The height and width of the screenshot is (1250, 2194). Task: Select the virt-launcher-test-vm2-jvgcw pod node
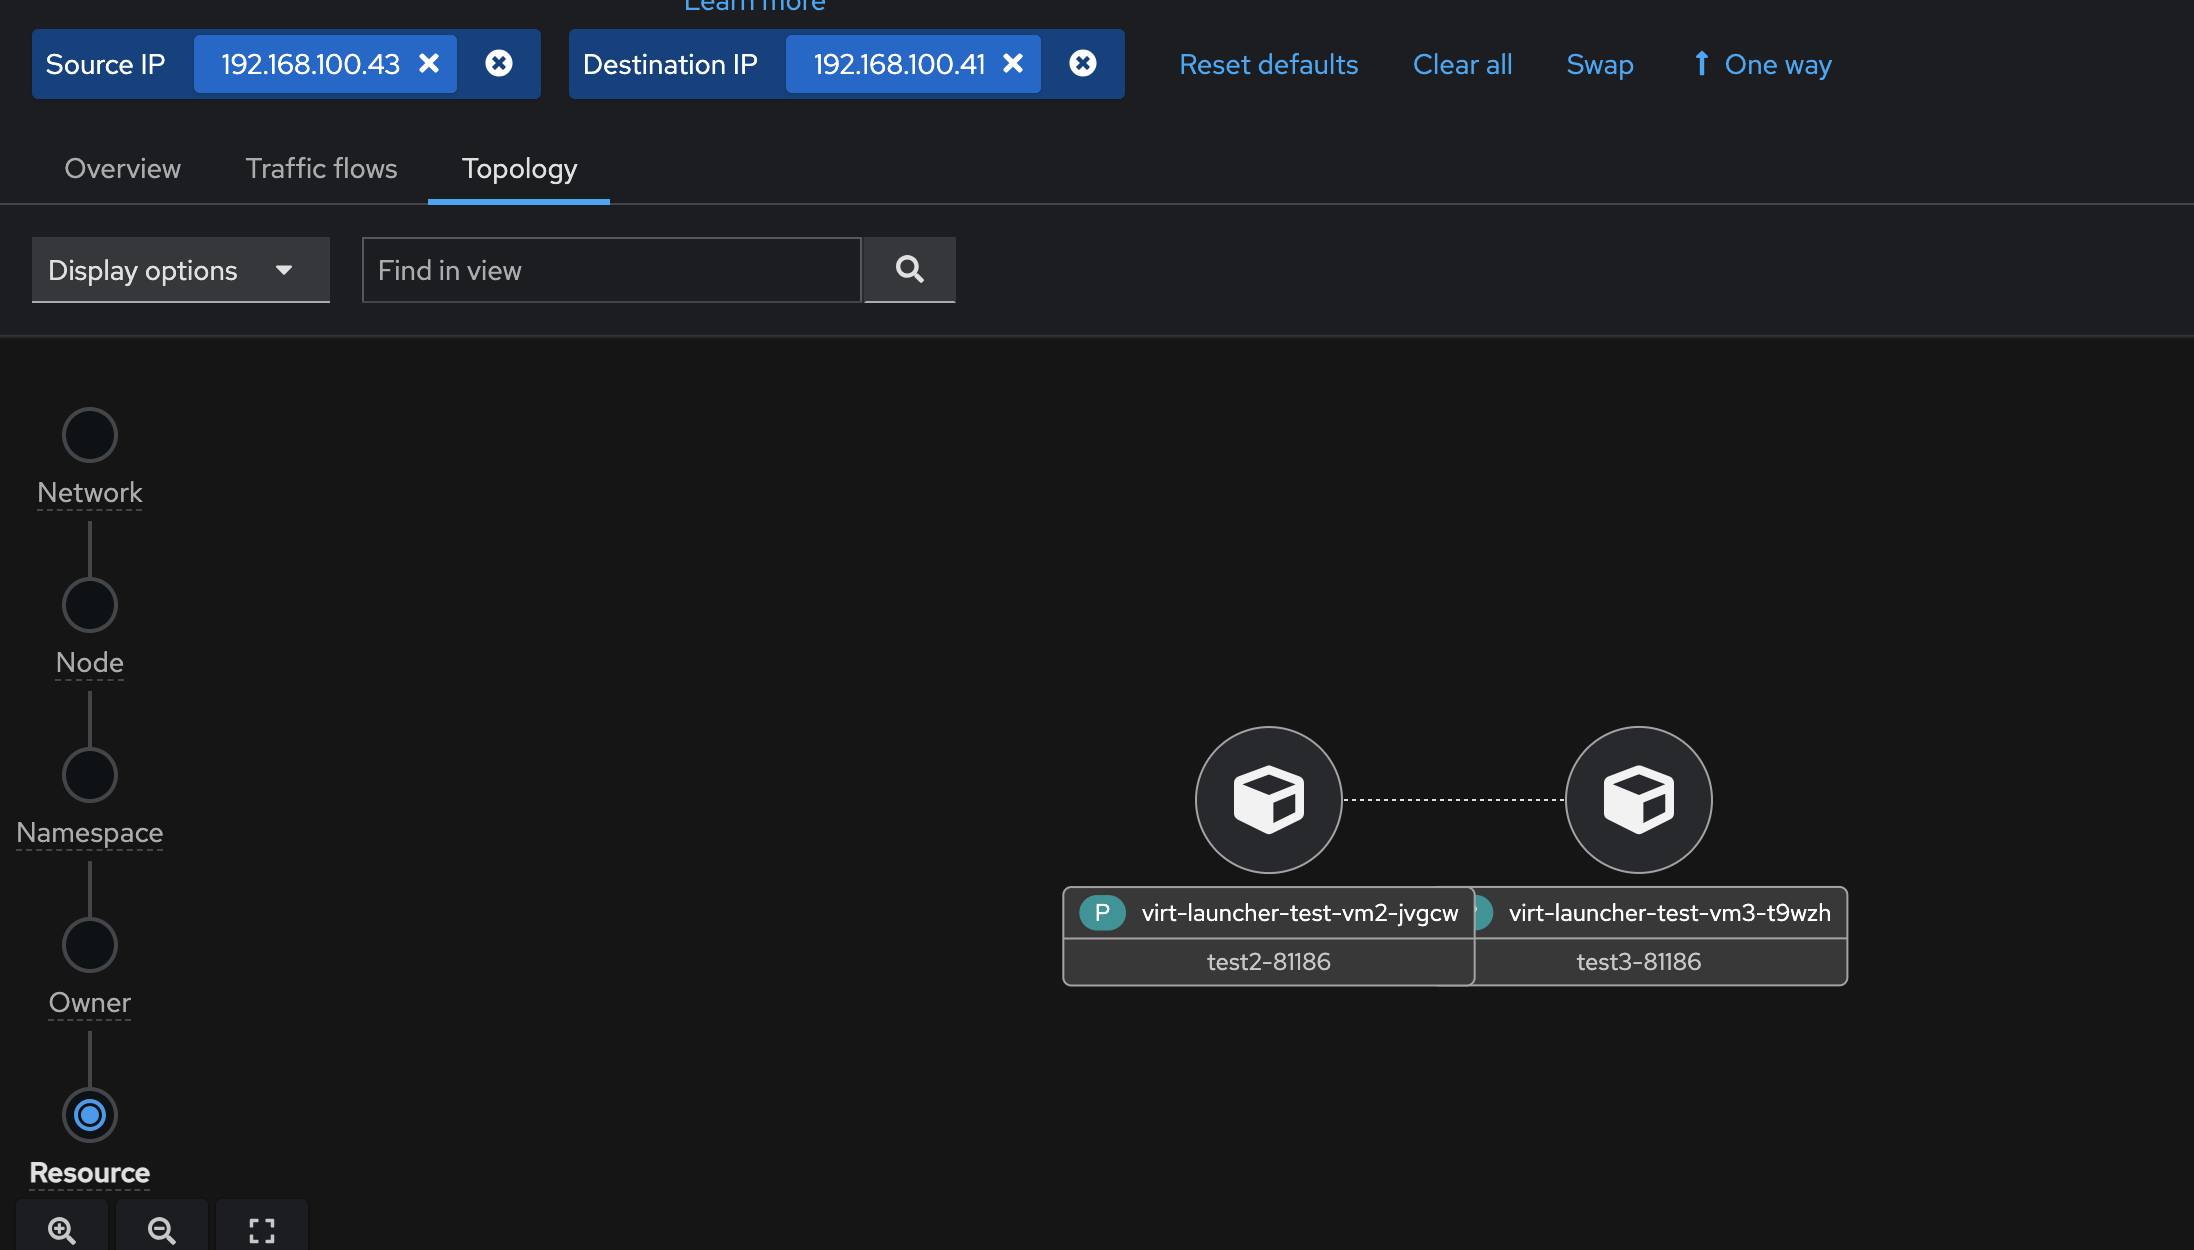(1268, 800)
